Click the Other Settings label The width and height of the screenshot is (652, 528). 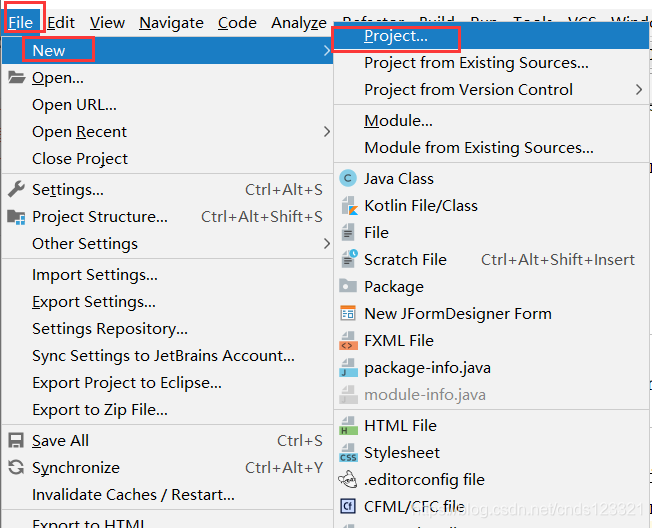click(85, 244)
